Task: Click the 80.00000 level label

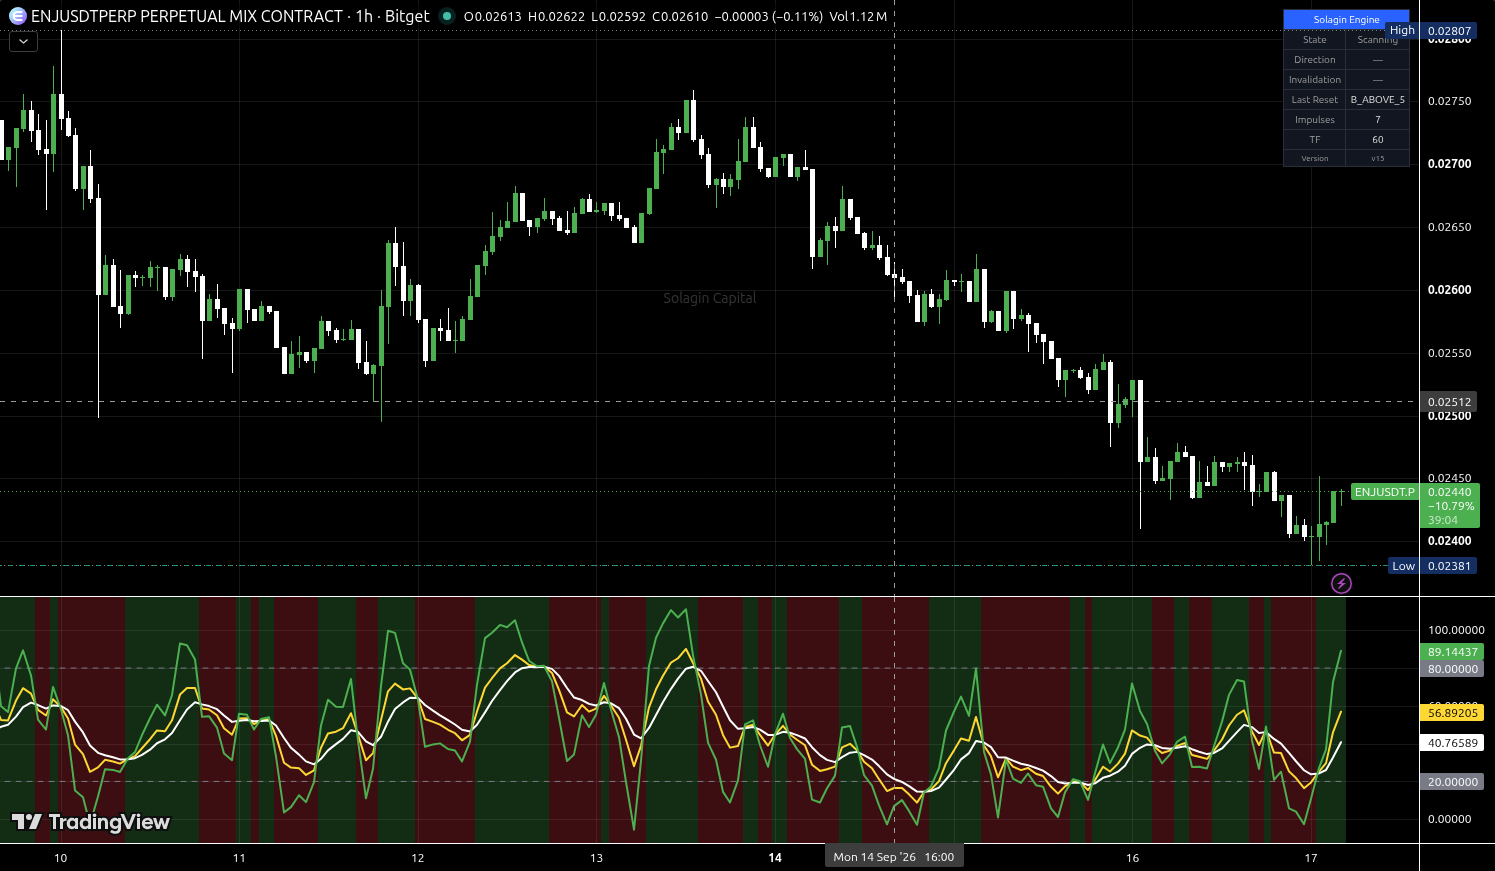Action: click(x=1452, y=669)
